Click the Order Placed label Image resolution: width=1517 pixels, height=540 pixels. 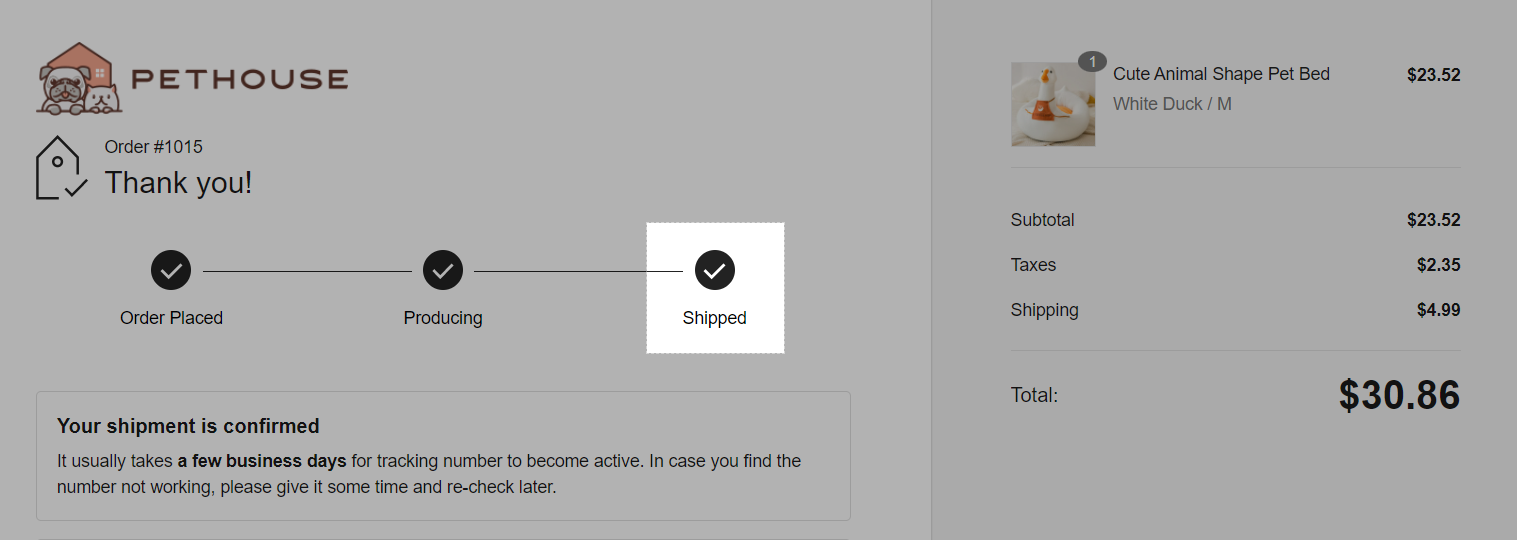(171, 318)
